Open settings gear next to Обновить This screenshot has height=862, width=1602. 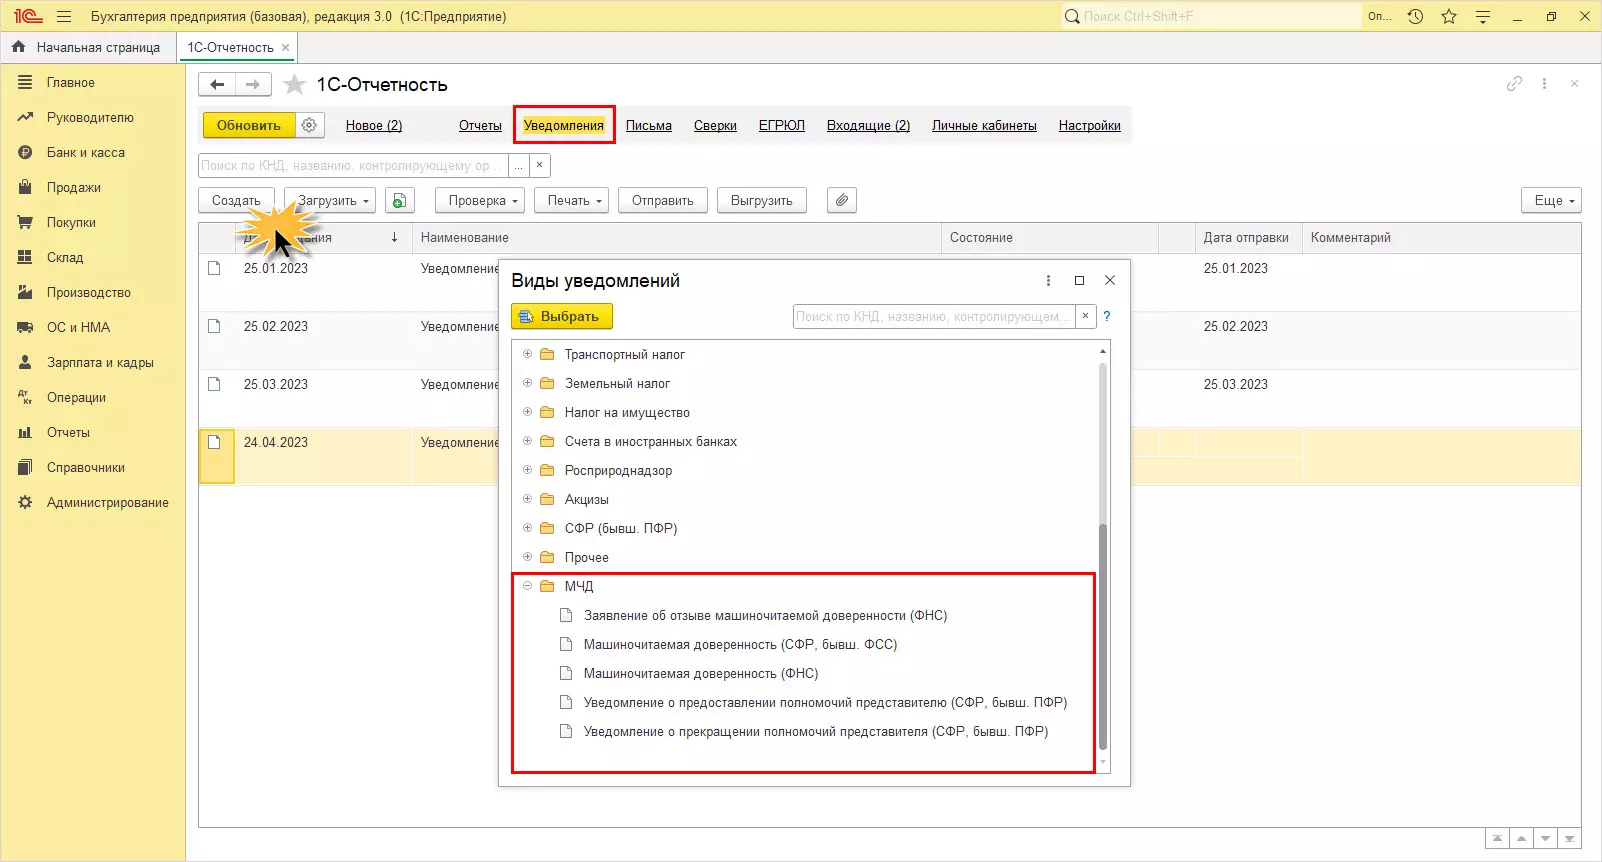(x=309, y=125)
